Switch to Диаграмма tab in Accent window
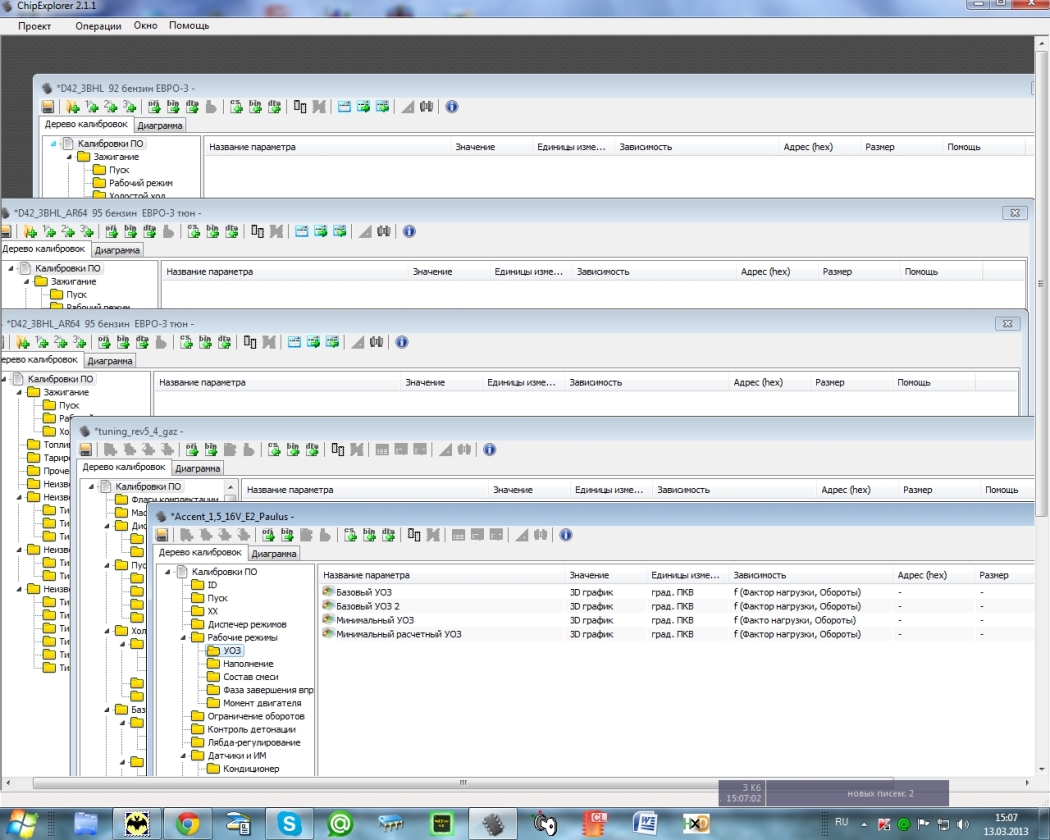1050x840 pixels. coord(274,553)
